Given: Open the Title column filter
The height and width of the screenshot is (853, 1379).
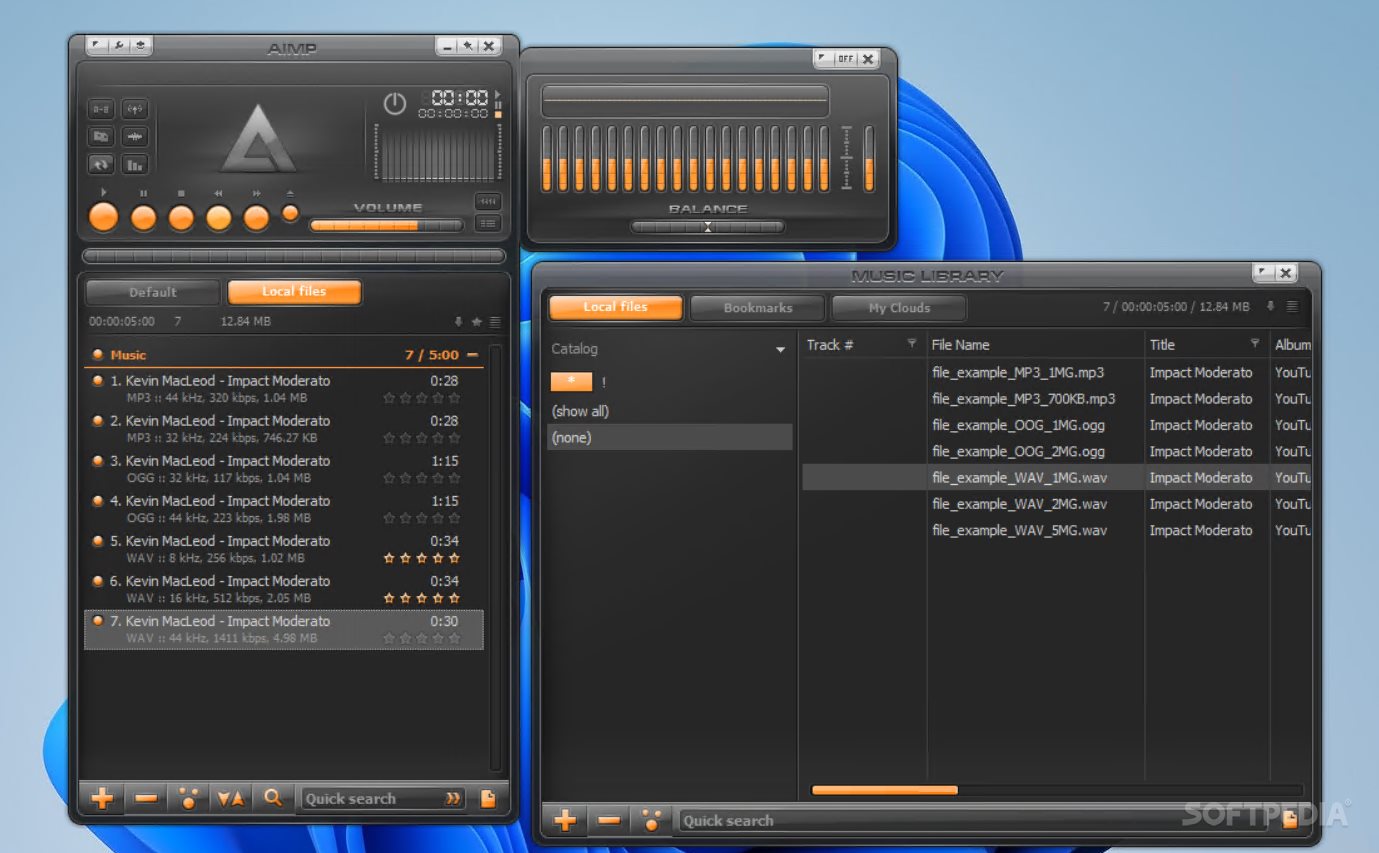Looking at the screenshot, I should (1255, 344).
